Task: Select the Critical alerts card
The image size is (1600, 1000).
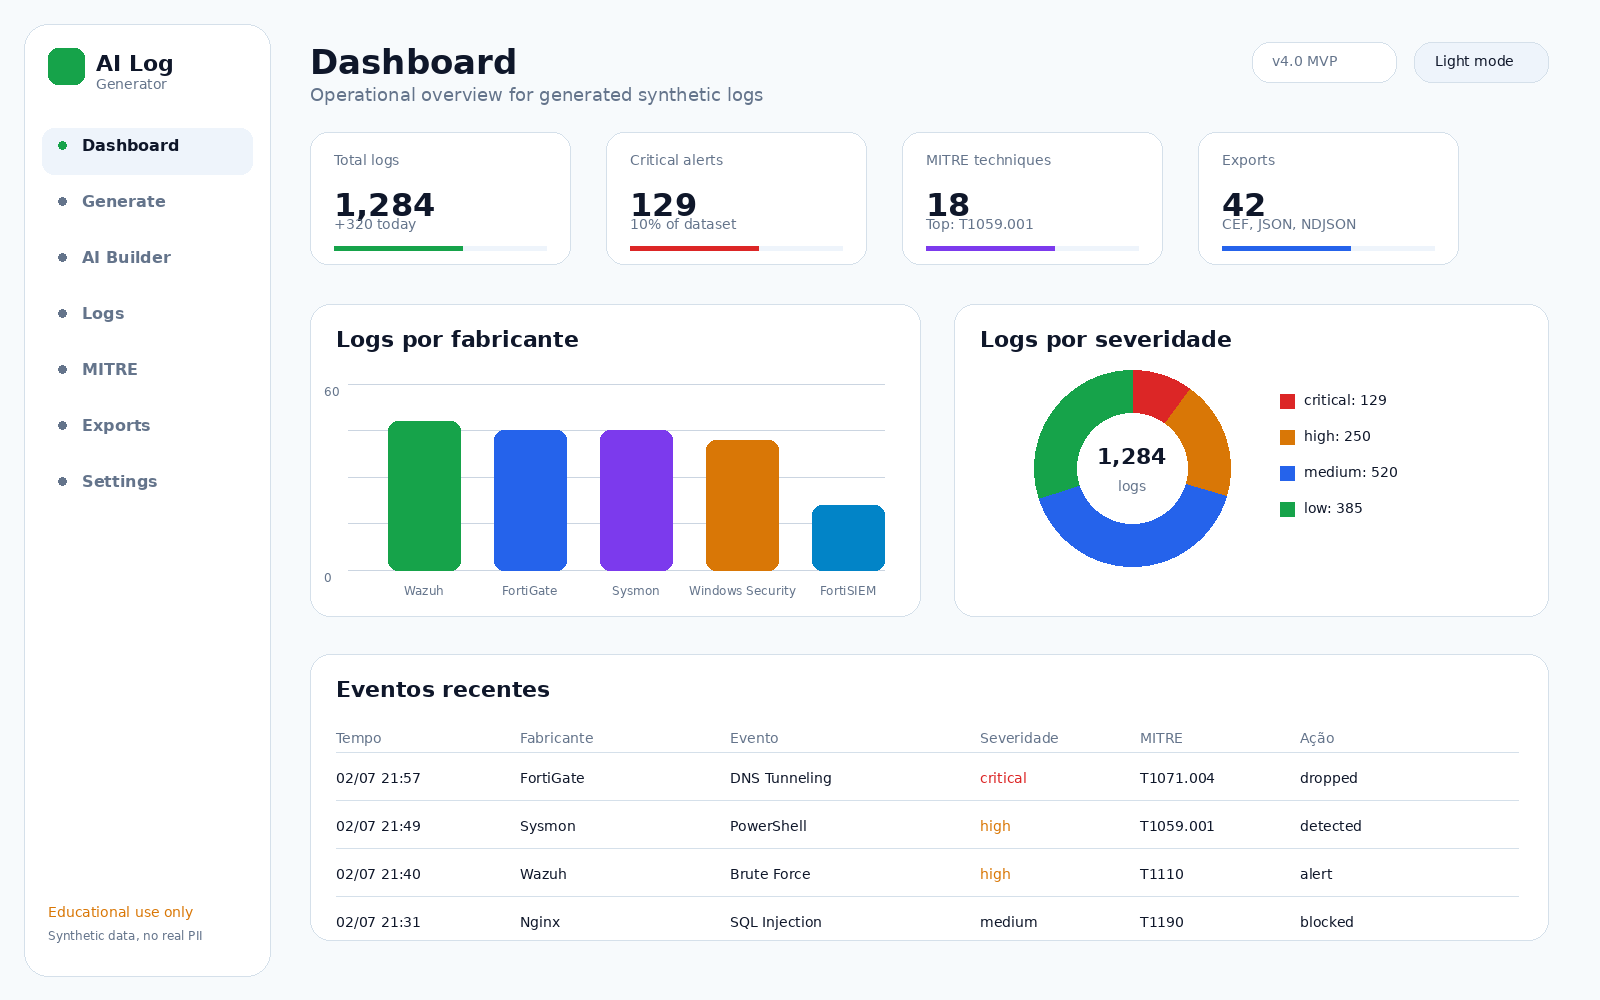Action: point(736,199)
